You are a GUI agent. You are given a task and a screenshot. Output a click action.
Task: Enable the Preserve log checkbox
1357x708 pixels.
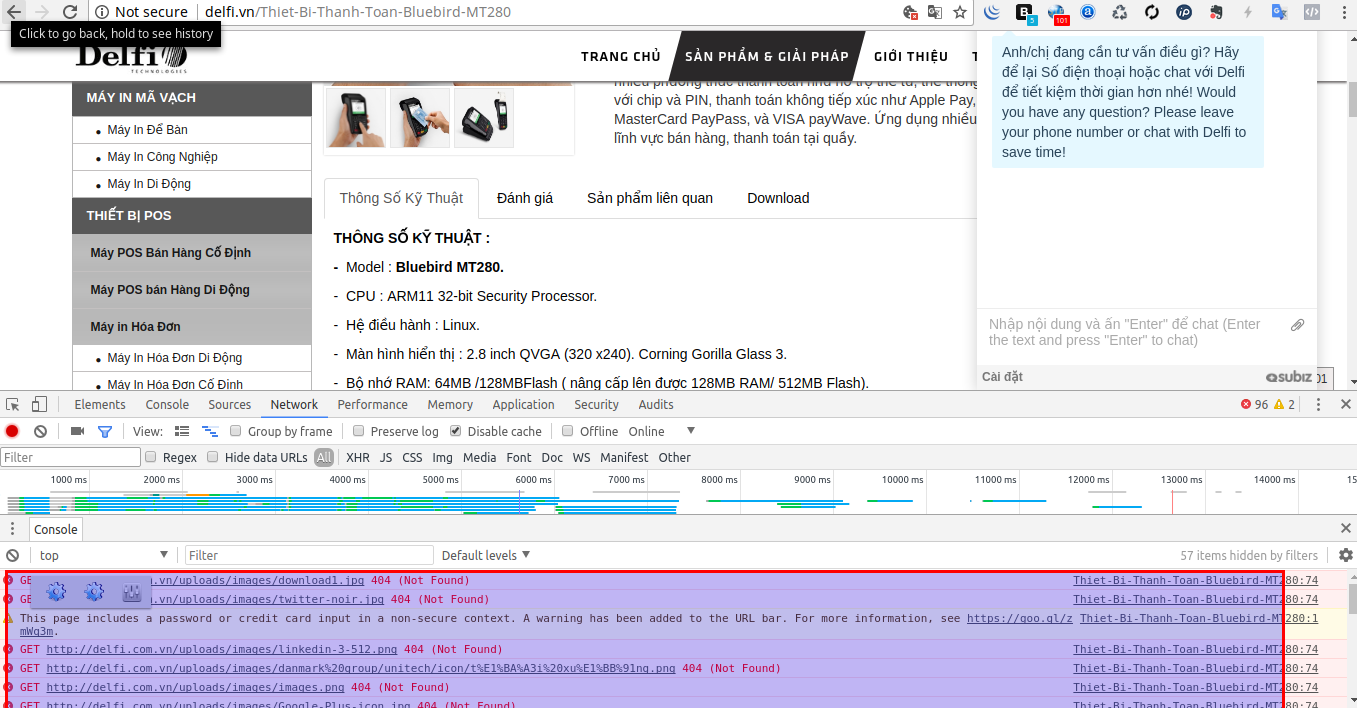coord(358,431)
